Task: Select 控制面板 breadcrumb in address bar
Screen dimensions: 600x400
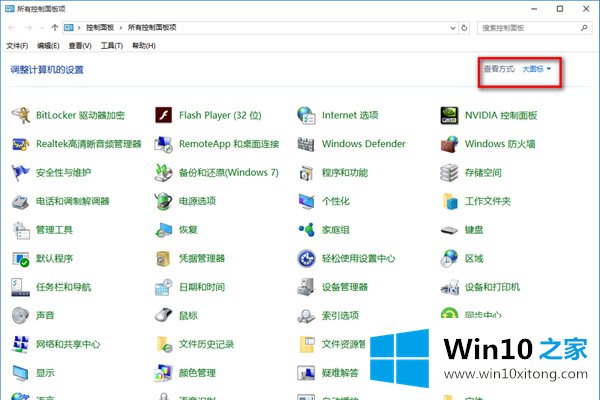Action: point(100,28)
